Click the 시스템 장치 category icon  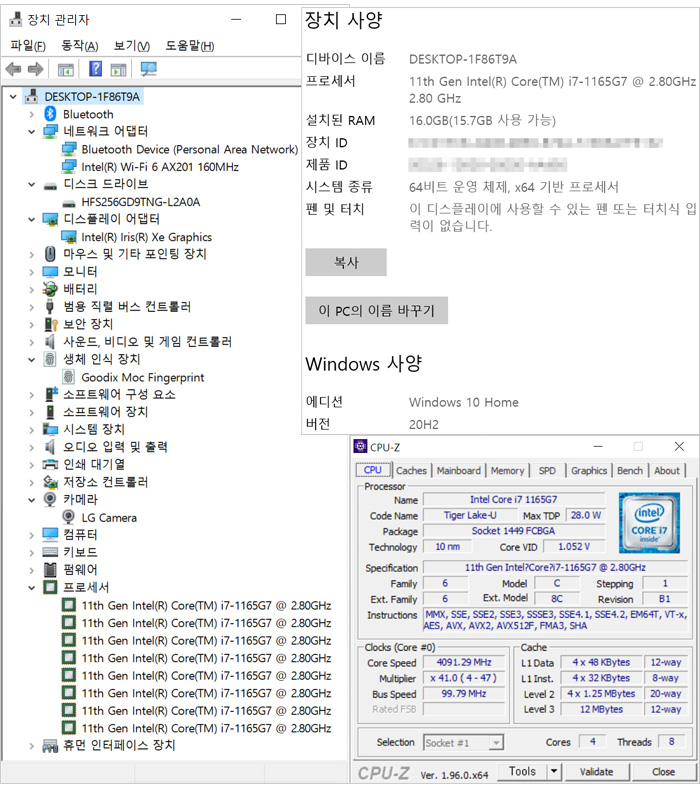click(x=50, y=429)
